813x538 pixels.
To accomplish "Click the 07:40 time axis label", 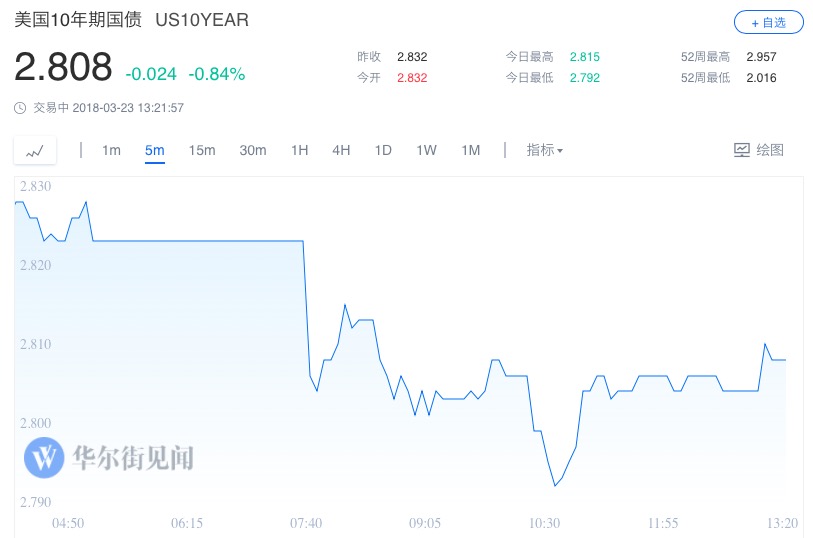I will [306, 523].
